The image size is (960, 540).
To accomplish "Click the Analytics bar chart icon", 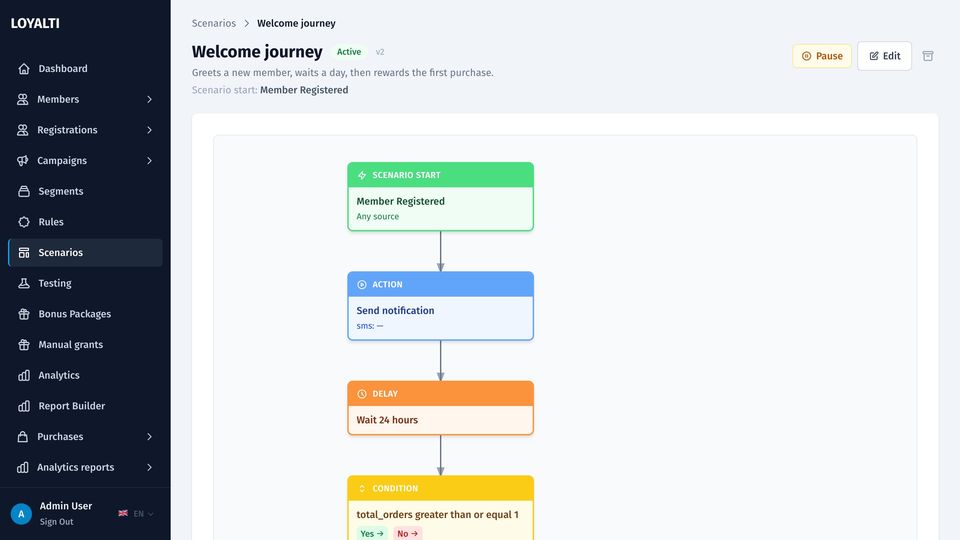I will pyautogui.click(x=24, y=375).
